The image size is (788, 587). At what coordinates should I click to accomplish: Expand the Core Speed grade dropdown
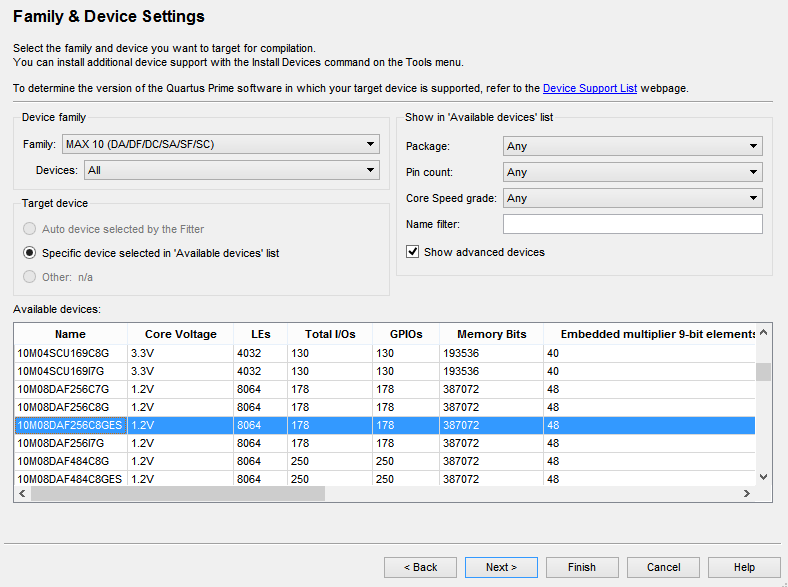pyautogui.click(x=633, y=198)
